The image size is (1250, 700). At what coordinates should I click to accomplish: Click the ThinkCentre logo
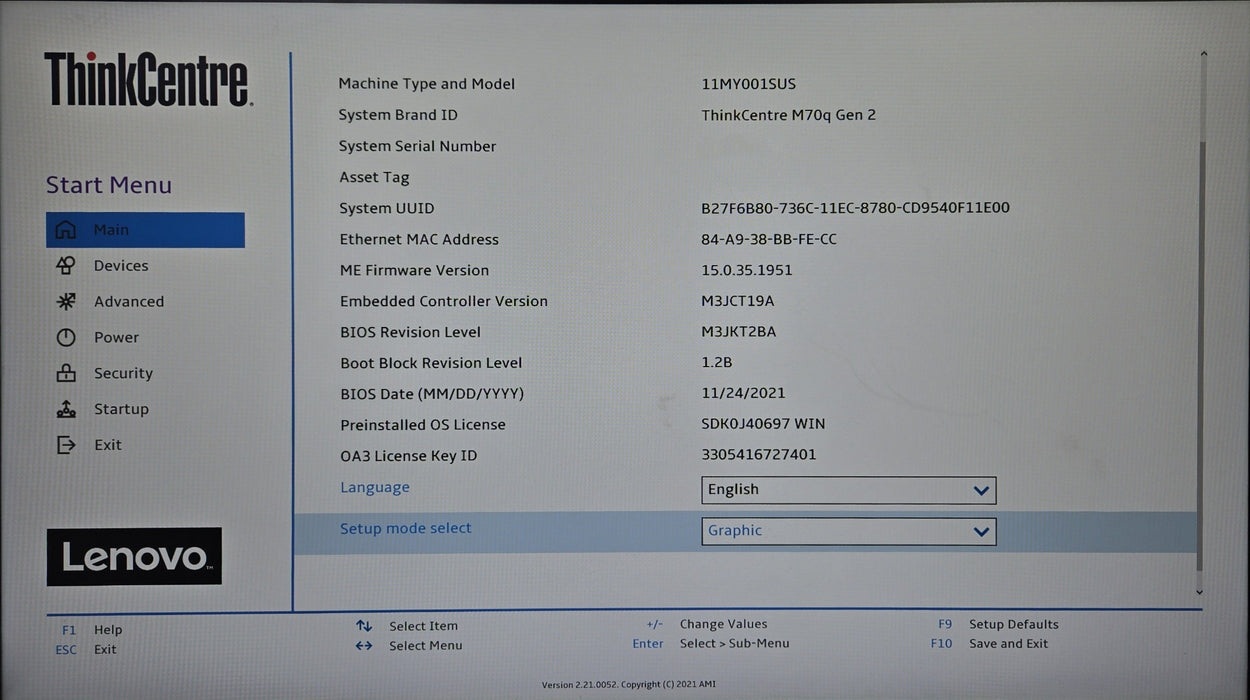(147, 80)
